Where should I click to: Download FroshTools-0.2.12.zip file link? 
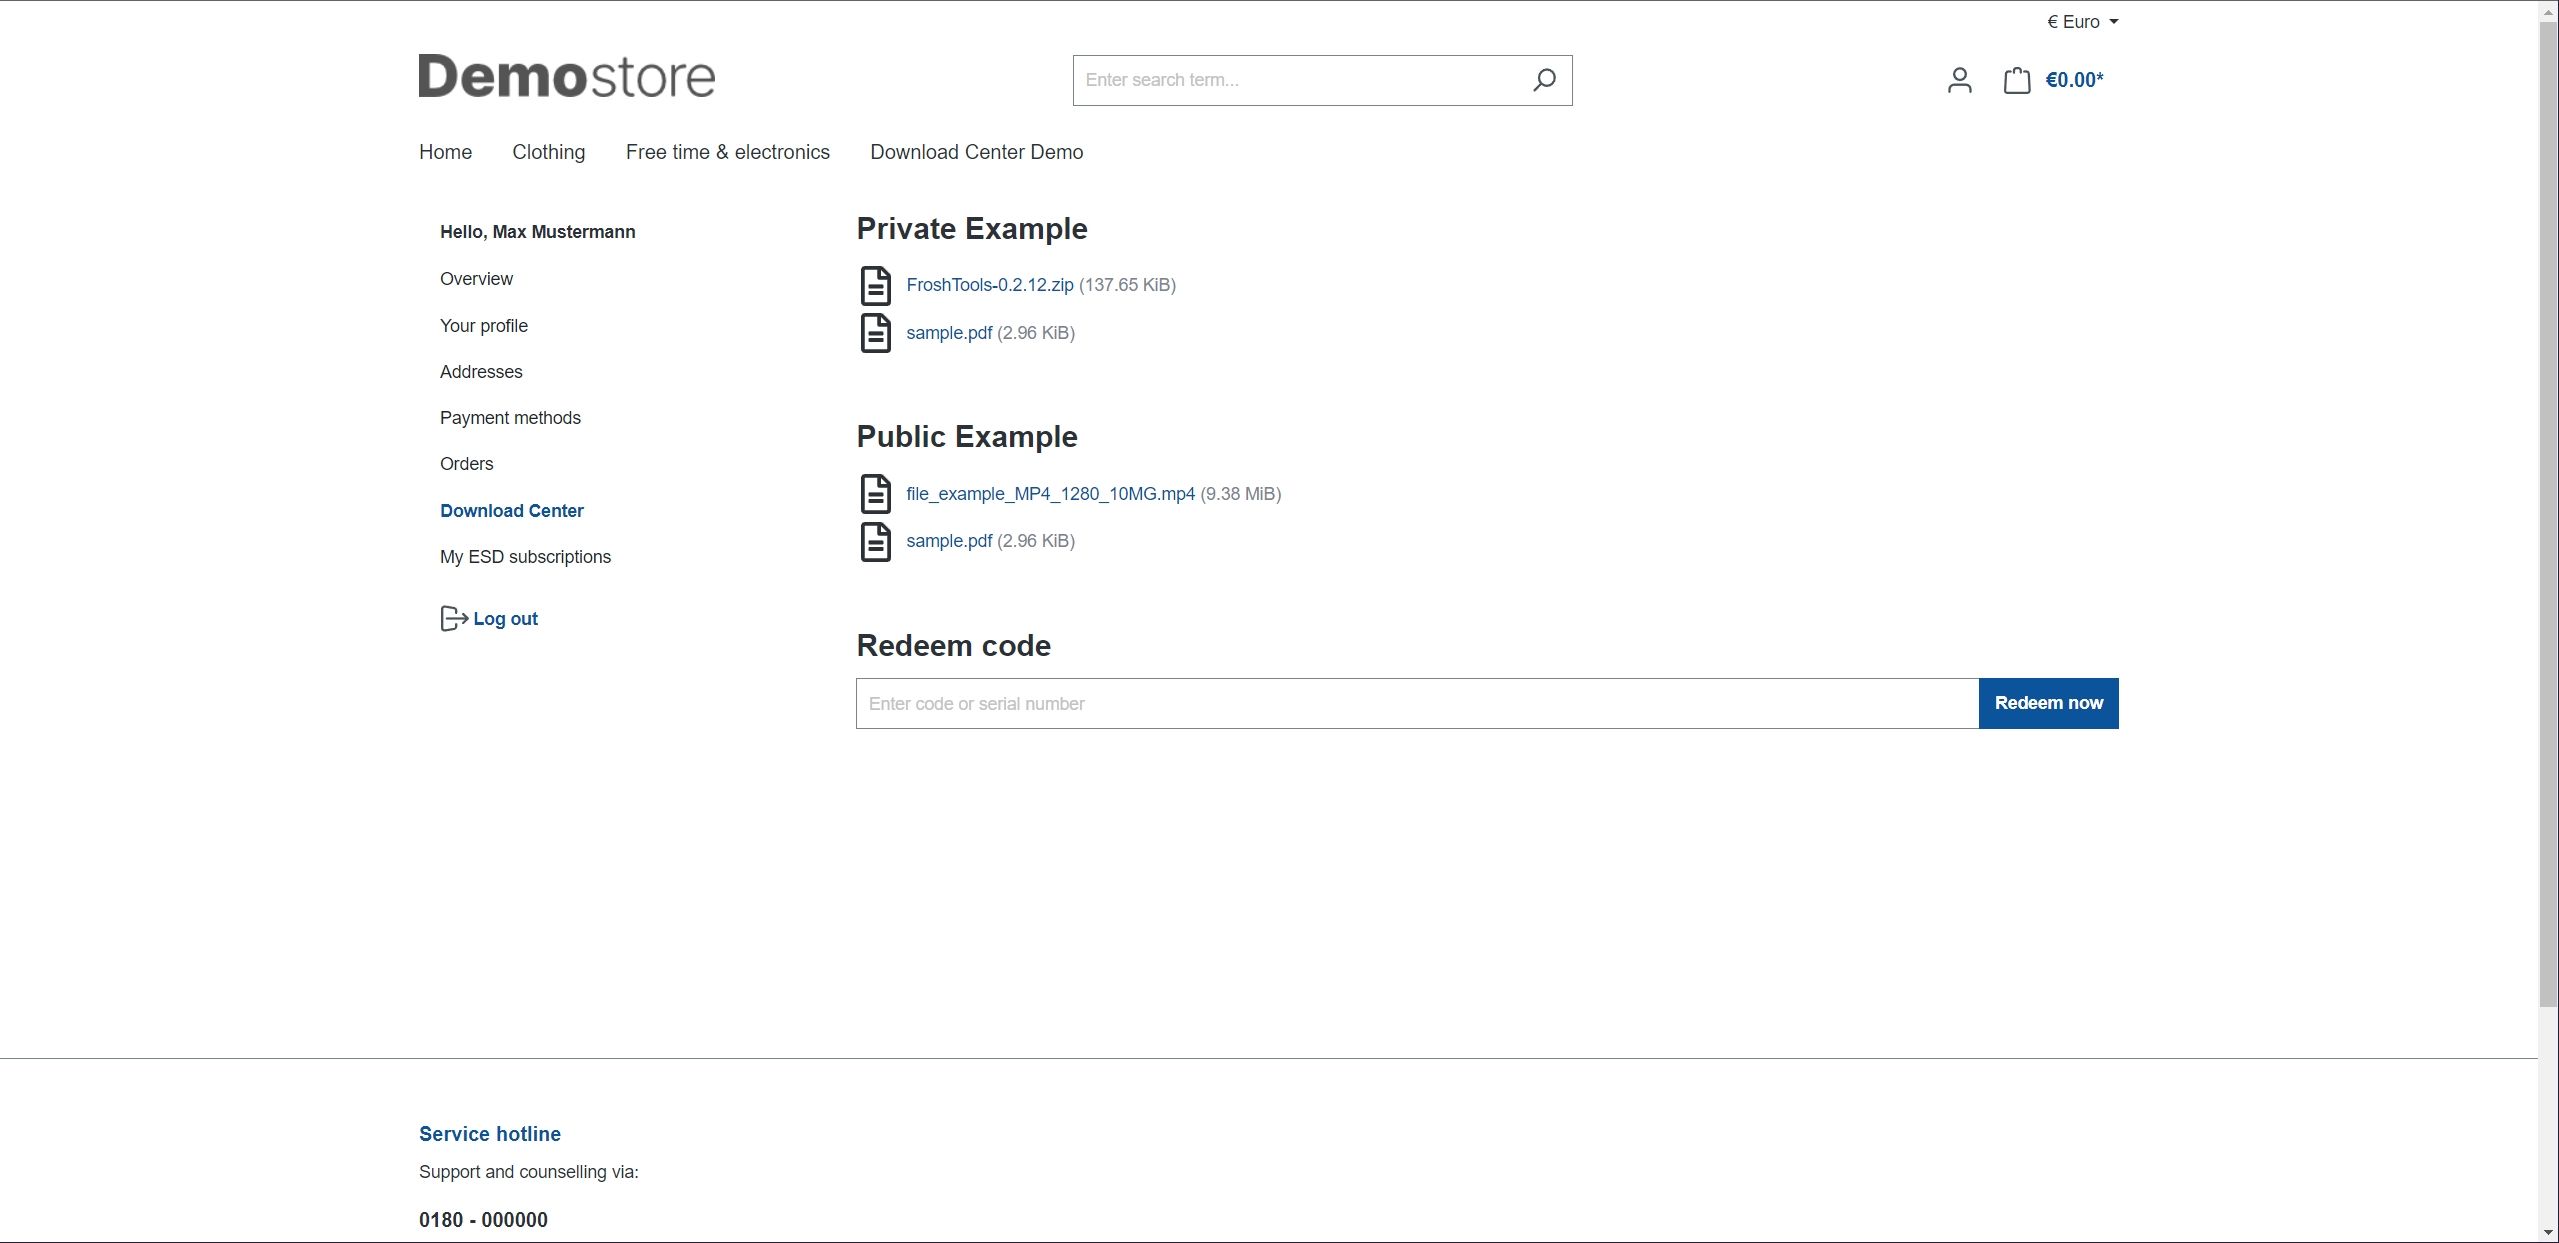coord(990,285)
